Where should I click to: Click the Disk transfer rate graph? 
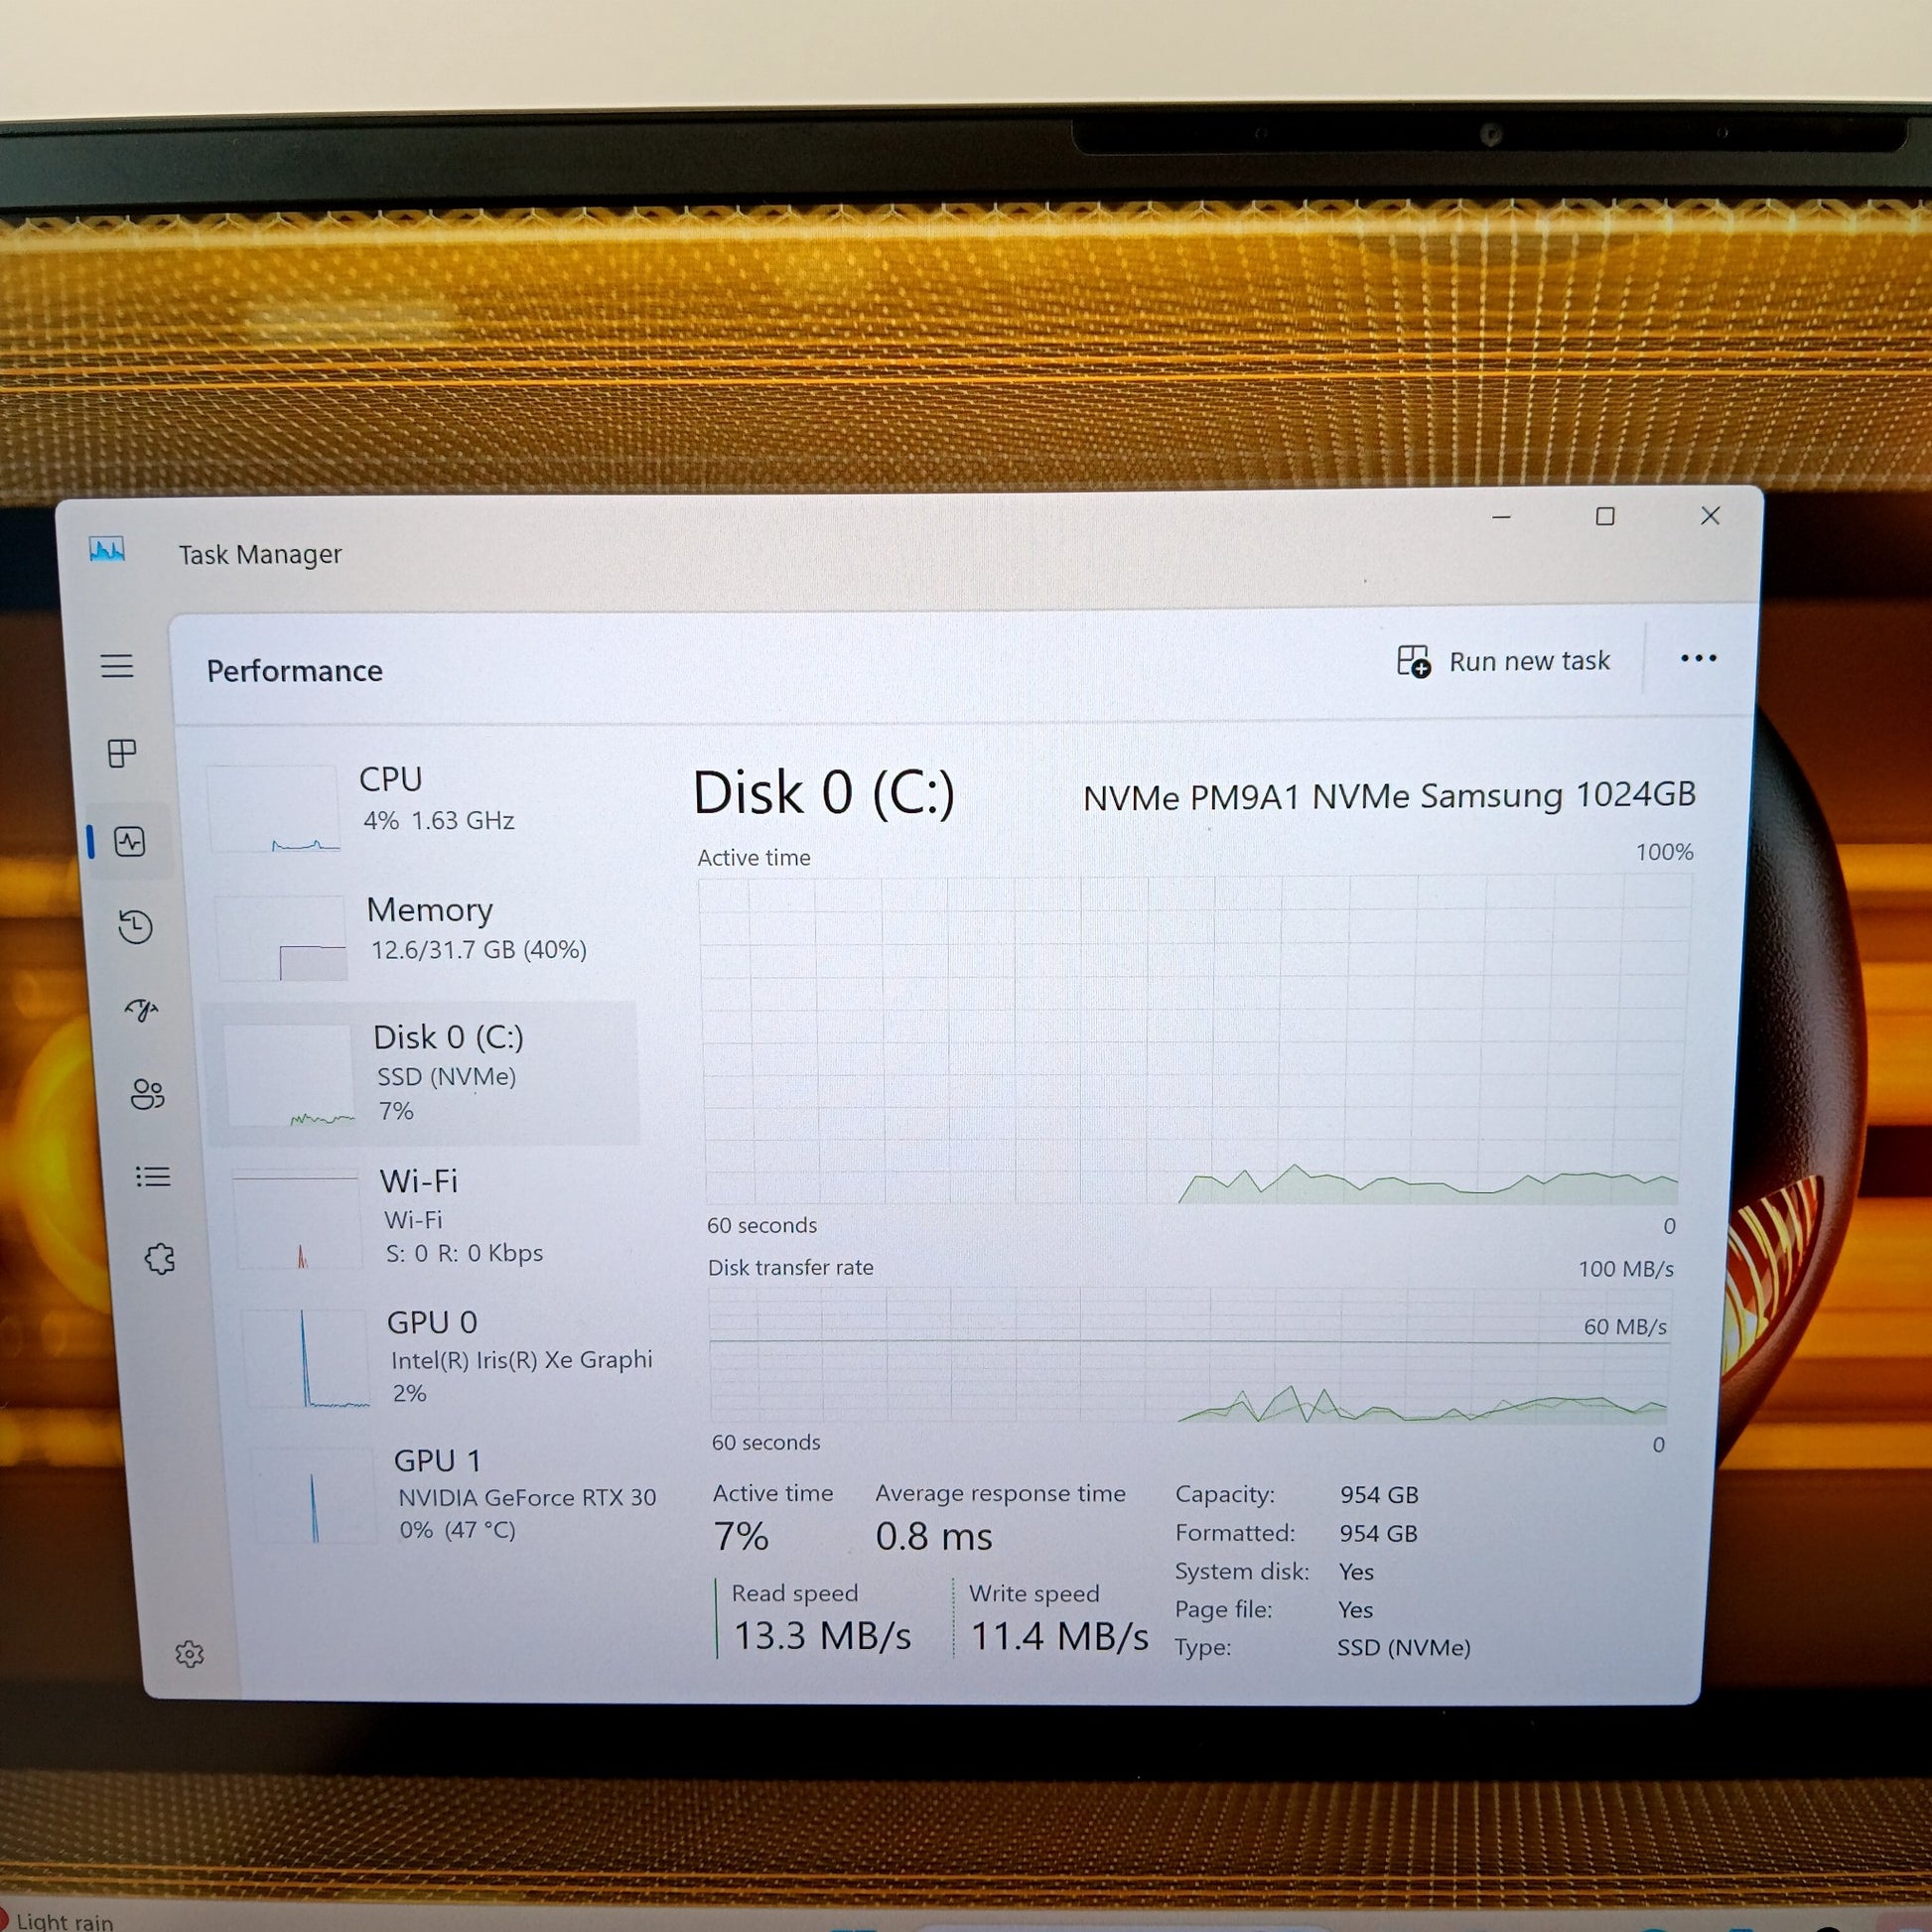(1189, 1355)
